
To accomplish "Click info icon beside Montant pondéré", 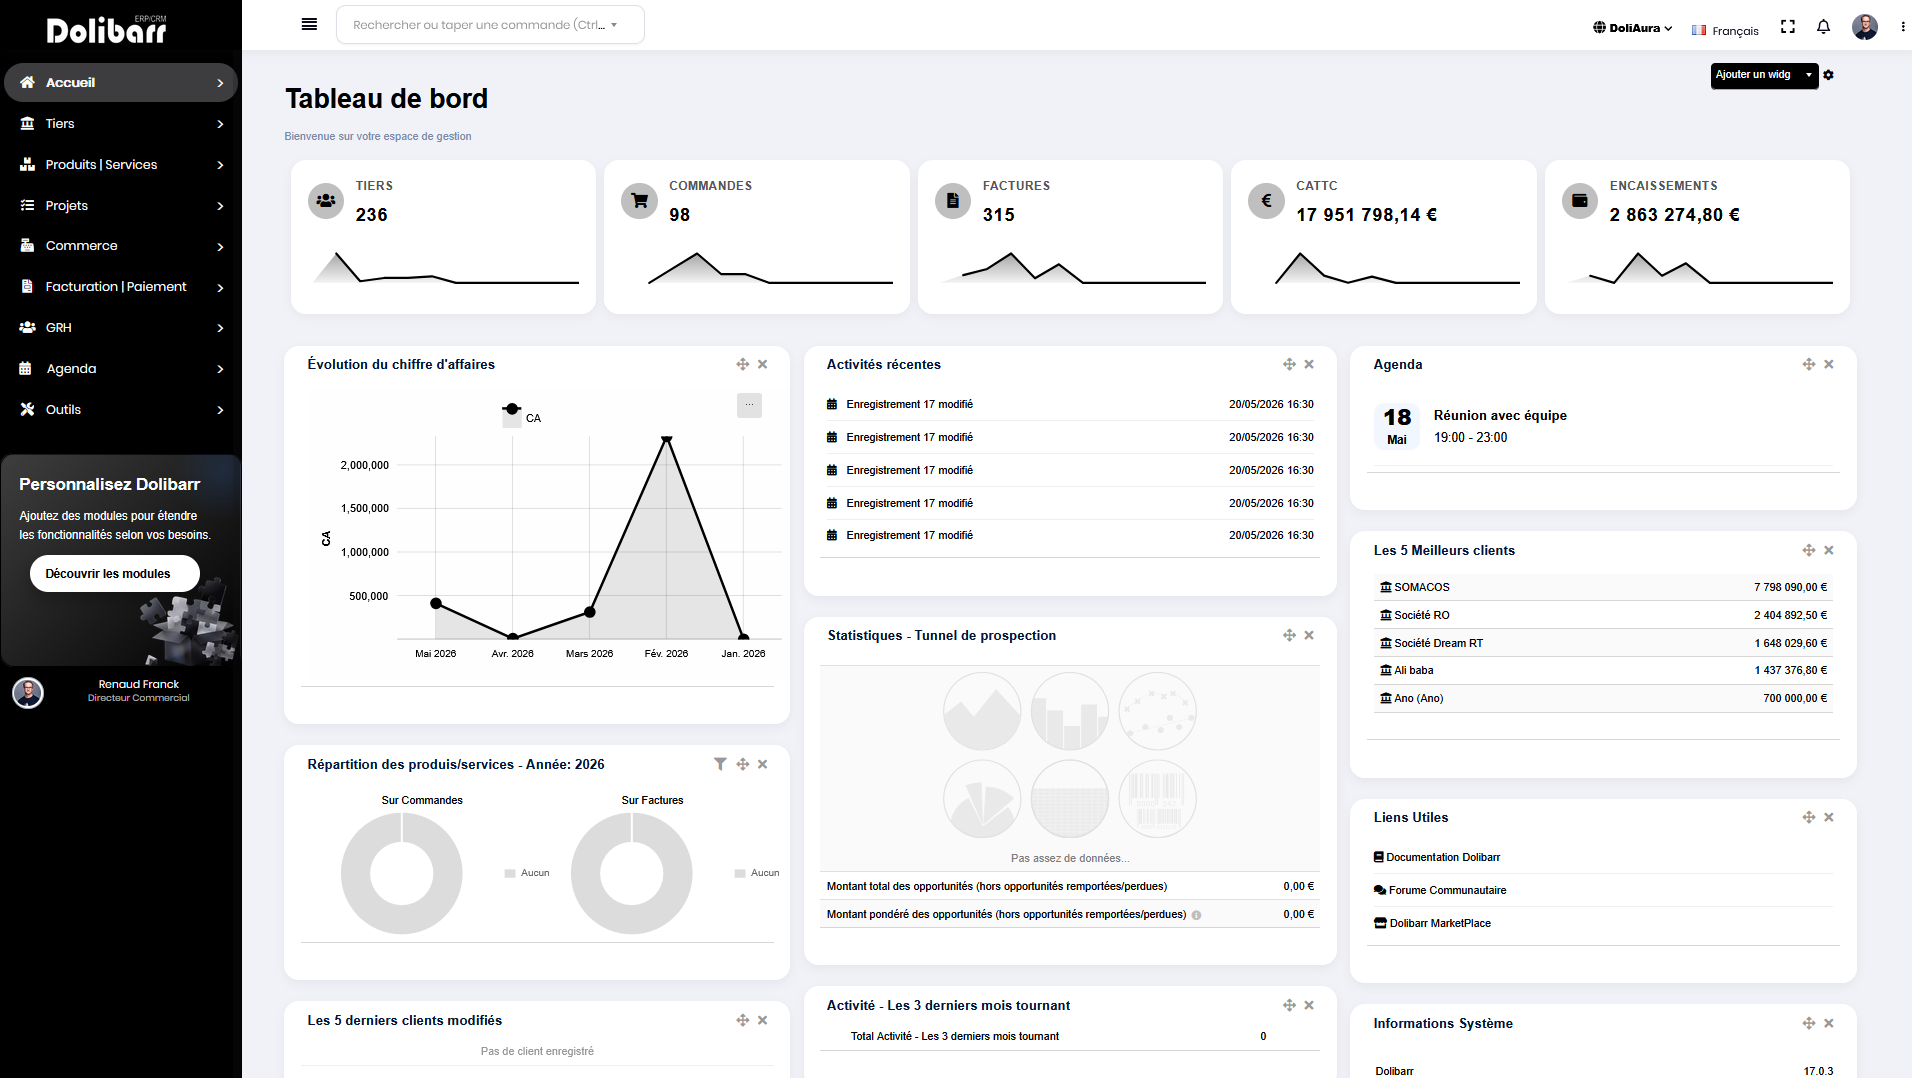I will click(1196, 915).
